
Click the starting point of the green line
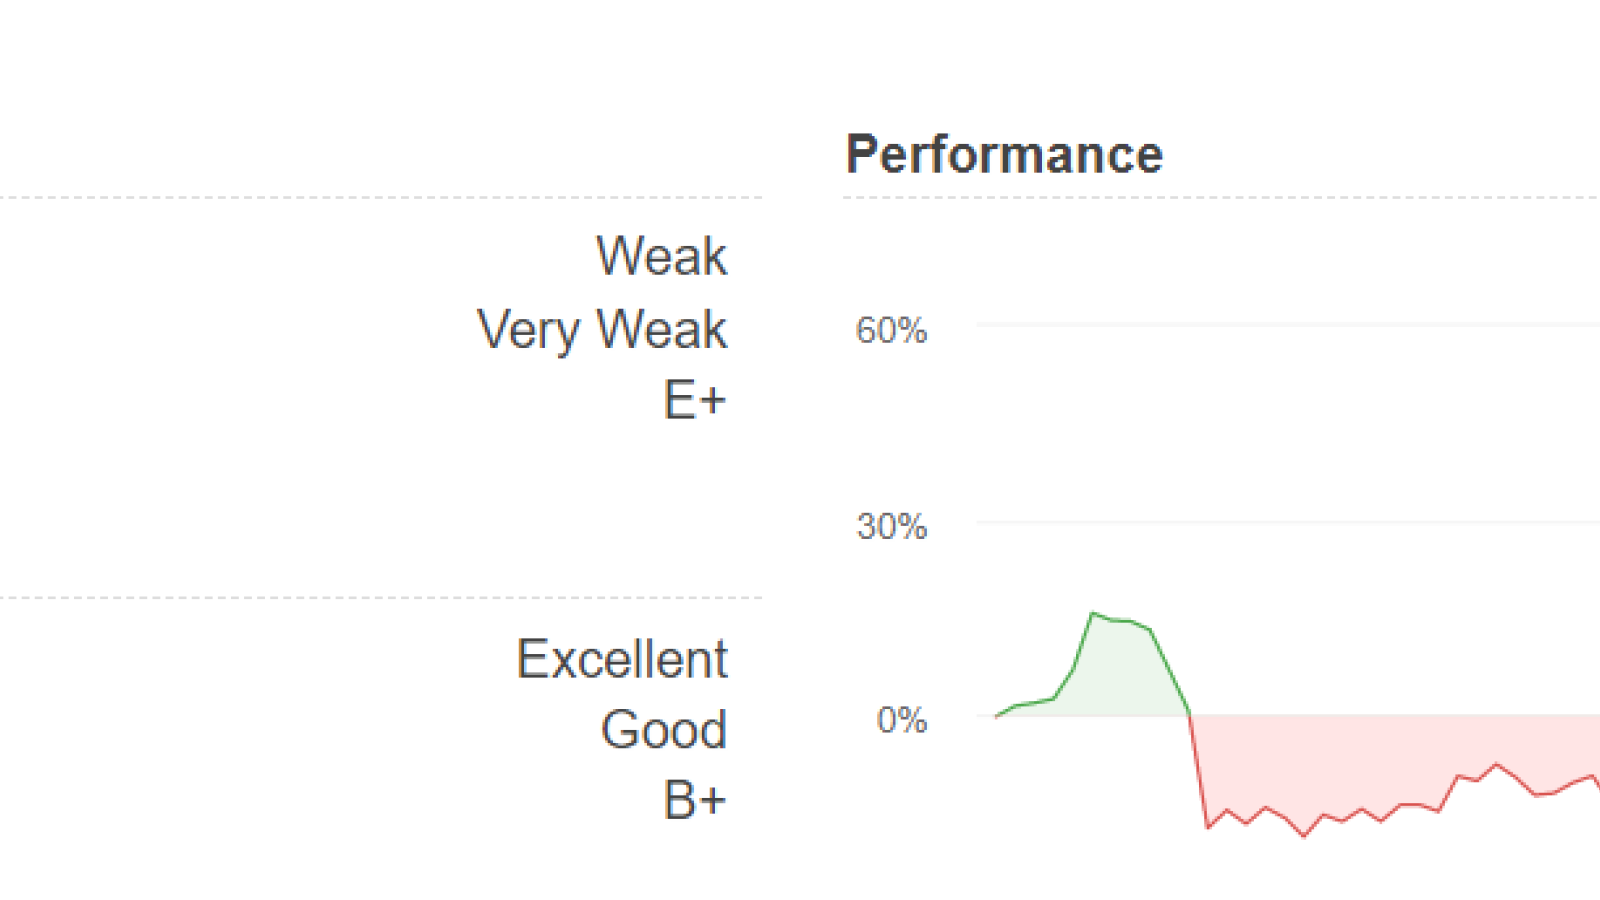tap(996, 716)
